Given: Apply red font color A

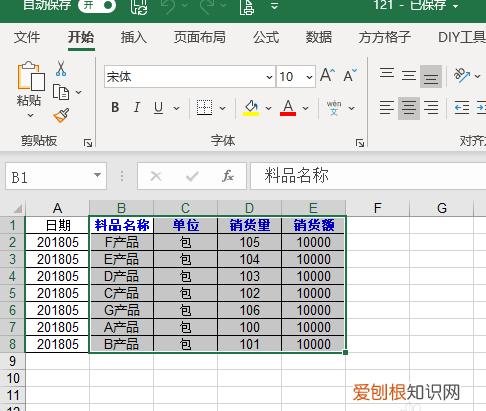Looking at the screenshot, I should (288, 108).
